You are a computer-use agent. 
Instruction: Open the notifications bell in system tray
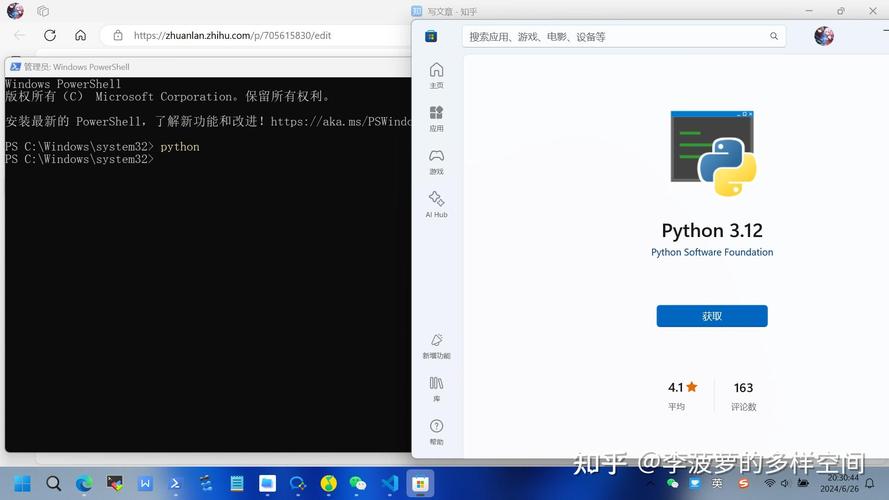pyautogui.click(x=870, y=484)
